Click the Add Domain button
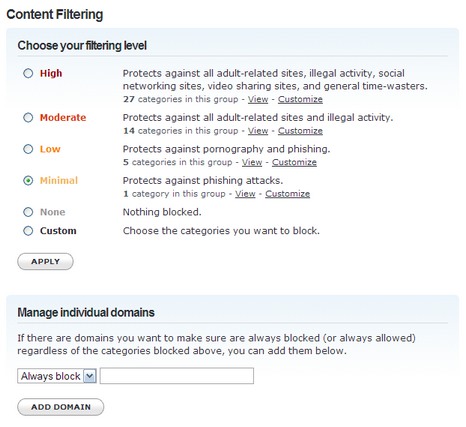 tap(61, 407)
